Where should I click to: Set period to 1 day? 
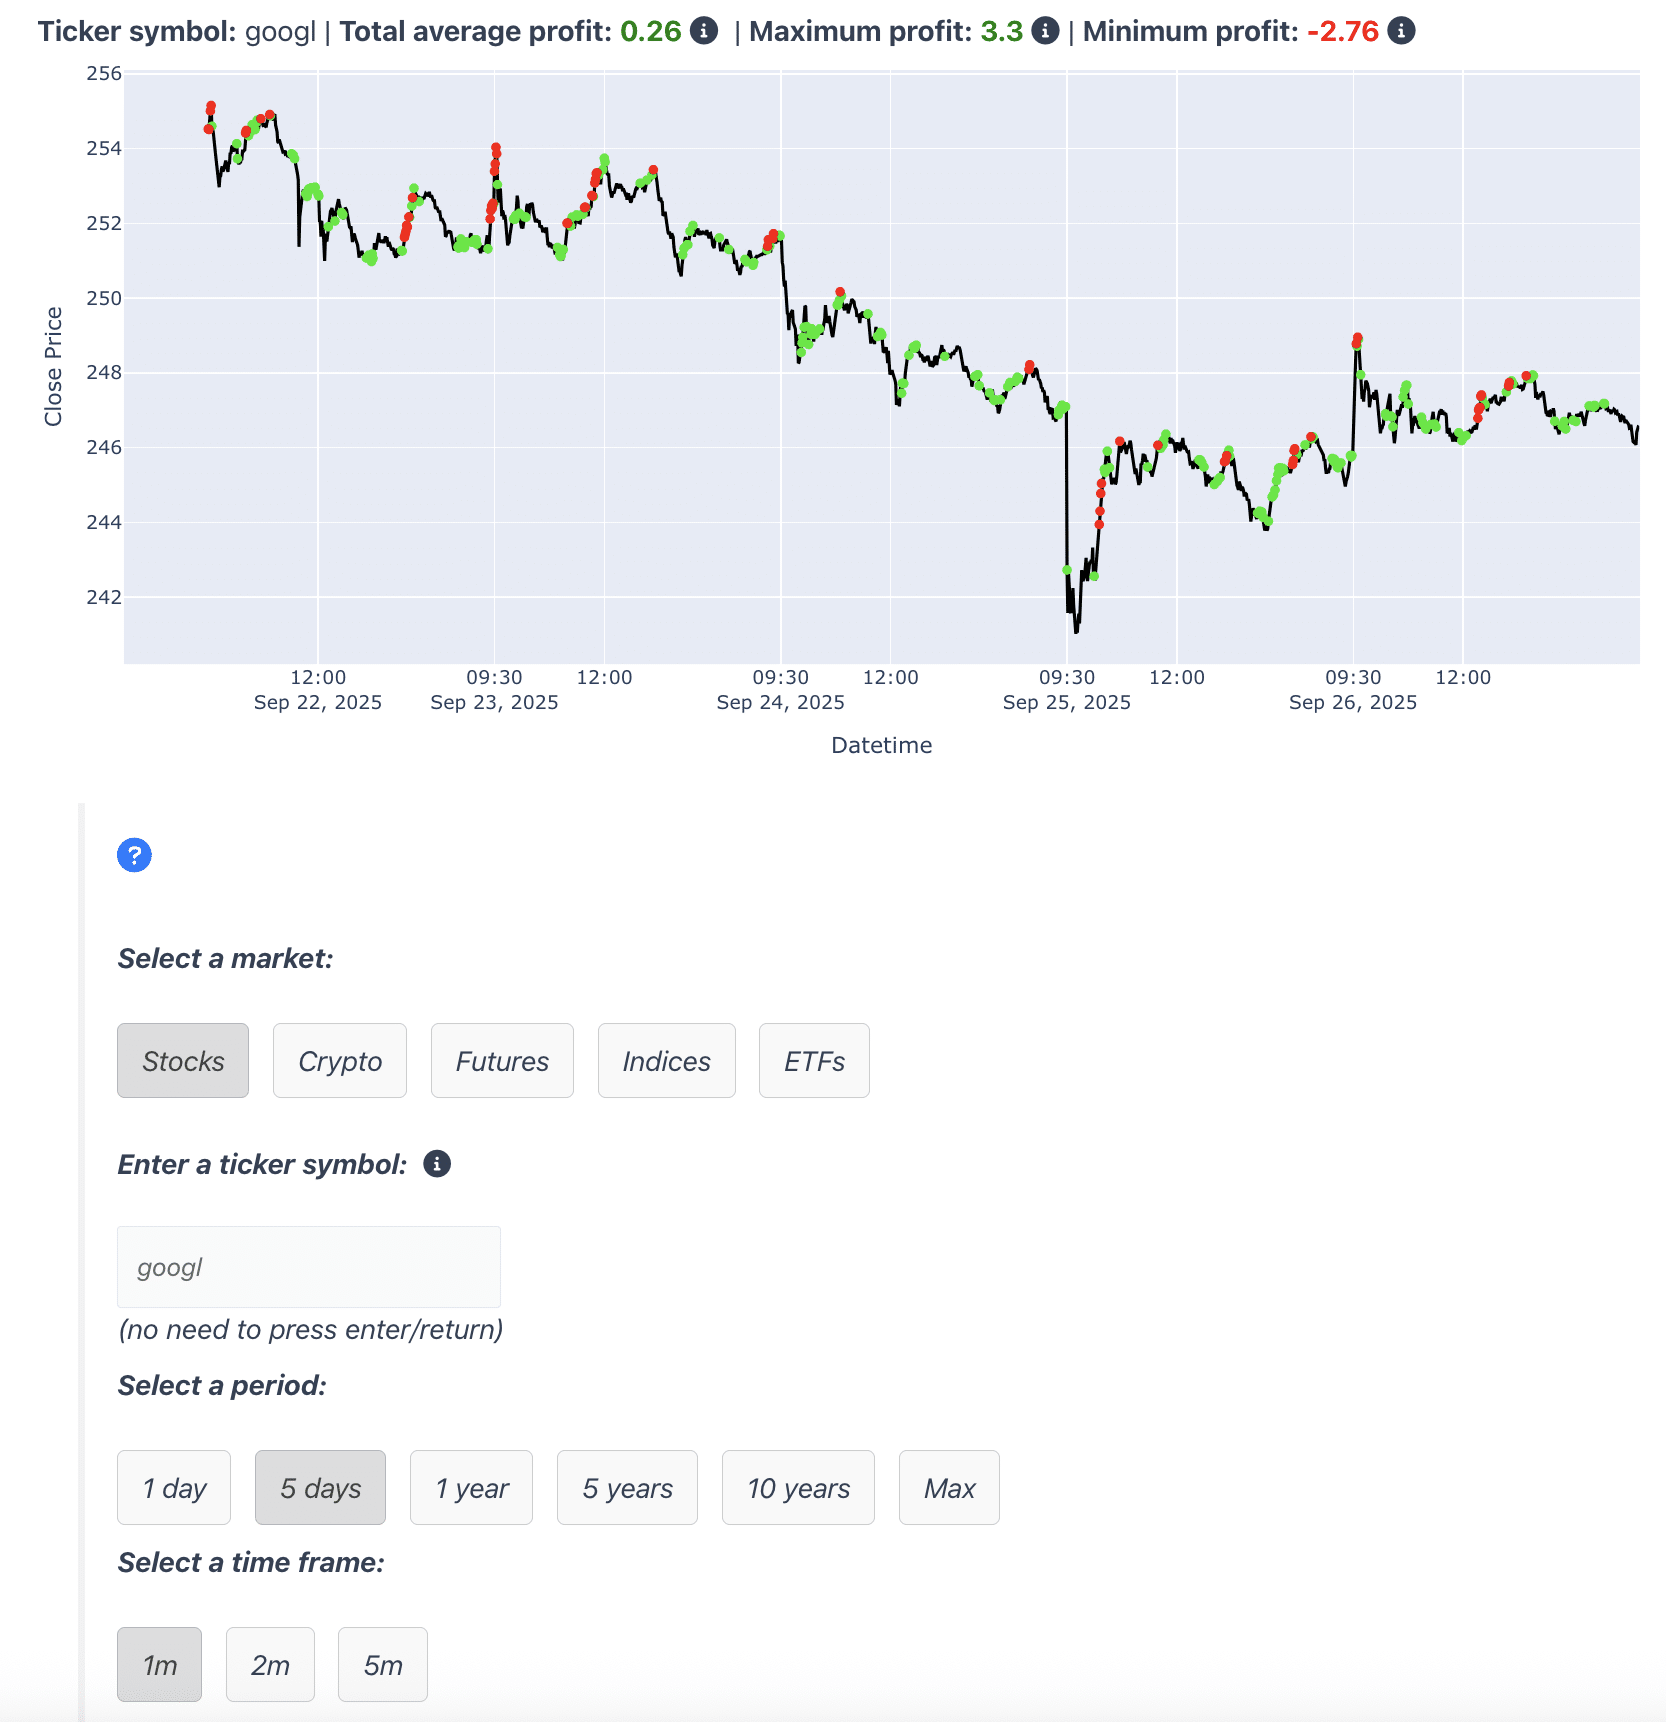[x=174, y=1487]
